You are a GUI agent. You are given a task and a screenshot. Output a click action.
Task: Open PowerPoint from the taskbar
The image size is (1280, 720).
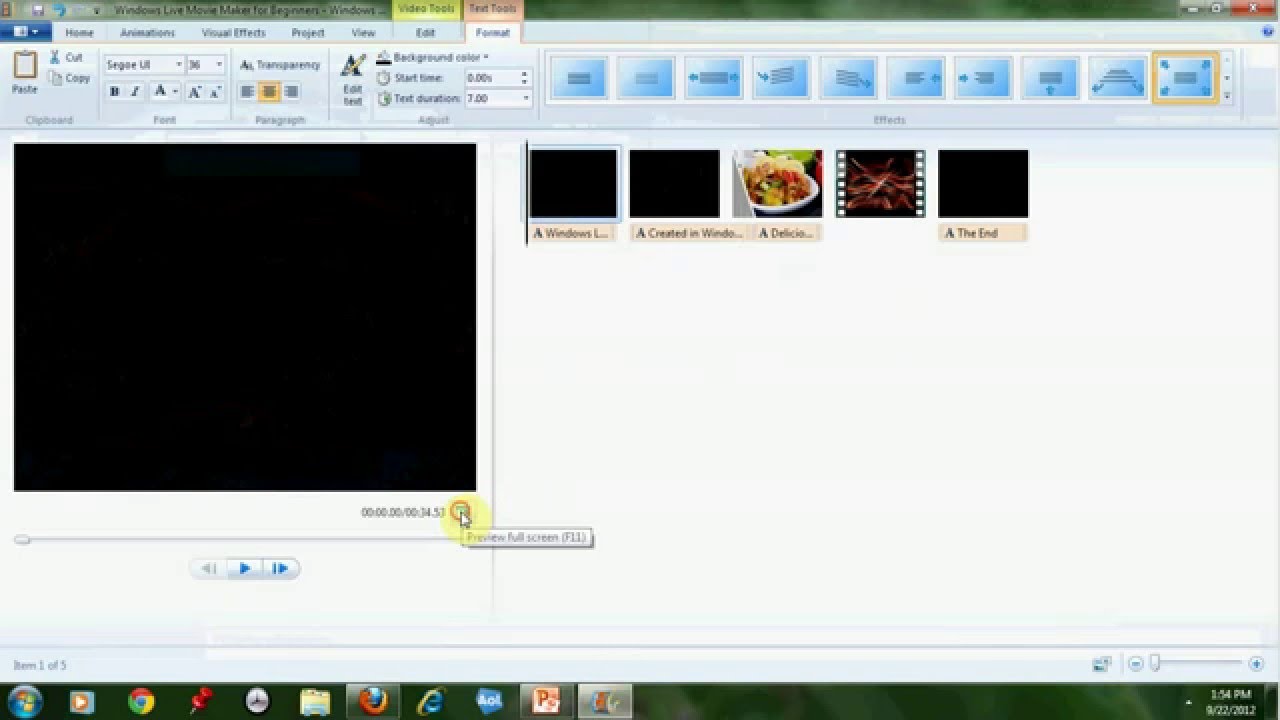coord(546,701)
